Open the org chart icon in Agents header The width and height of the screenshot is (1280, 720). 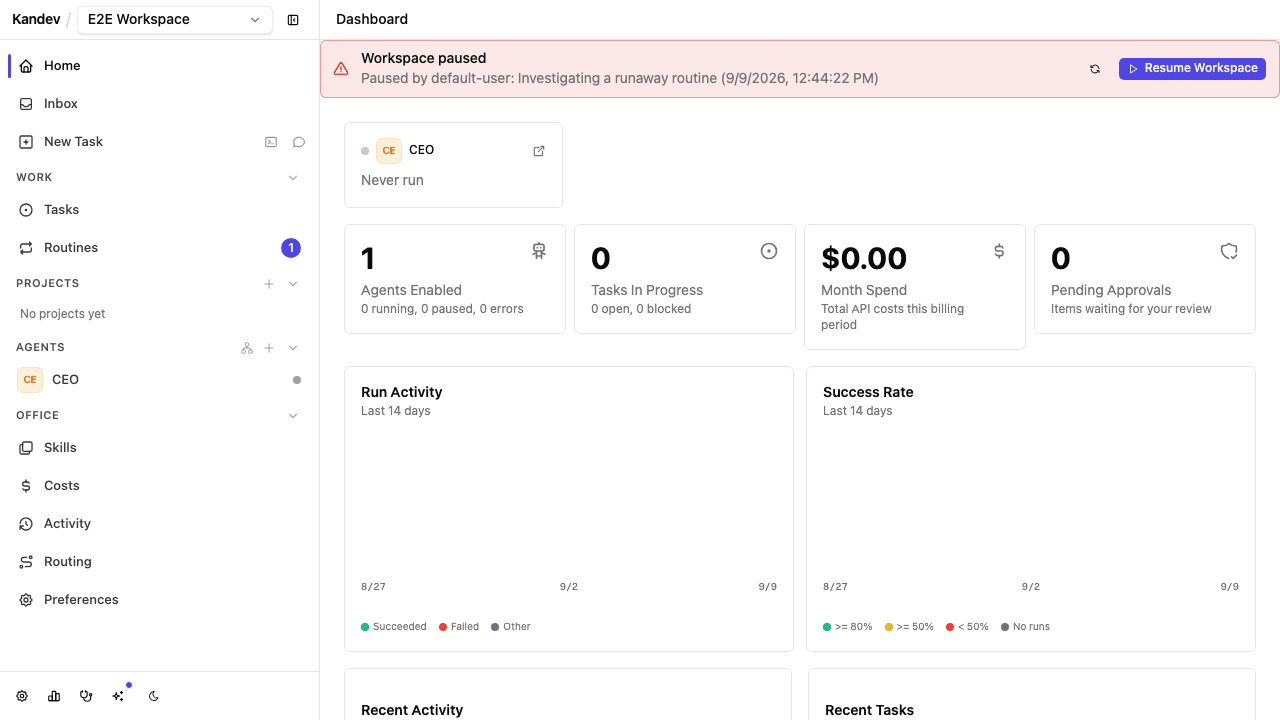[x=247, y=348]
